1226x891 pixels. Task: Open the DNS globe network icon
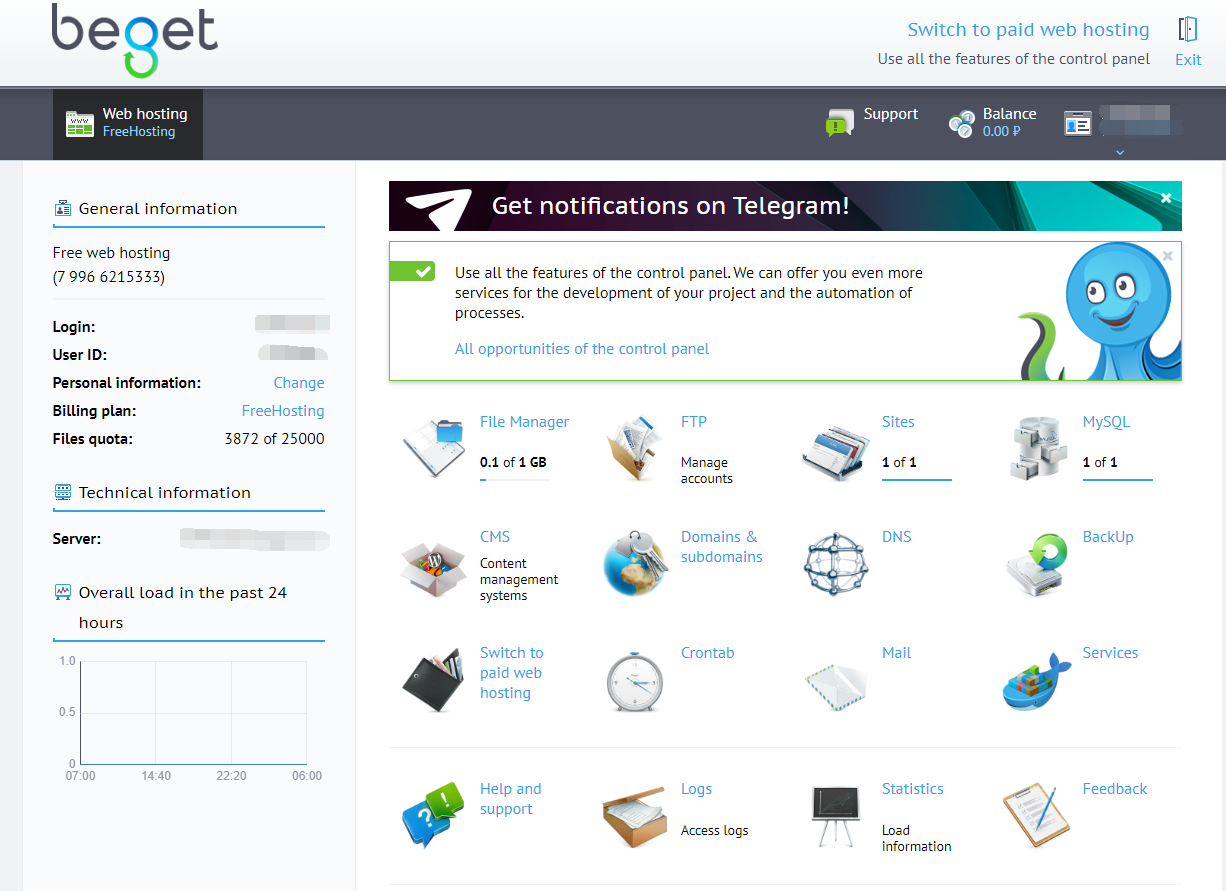click(x=835, y=564)
